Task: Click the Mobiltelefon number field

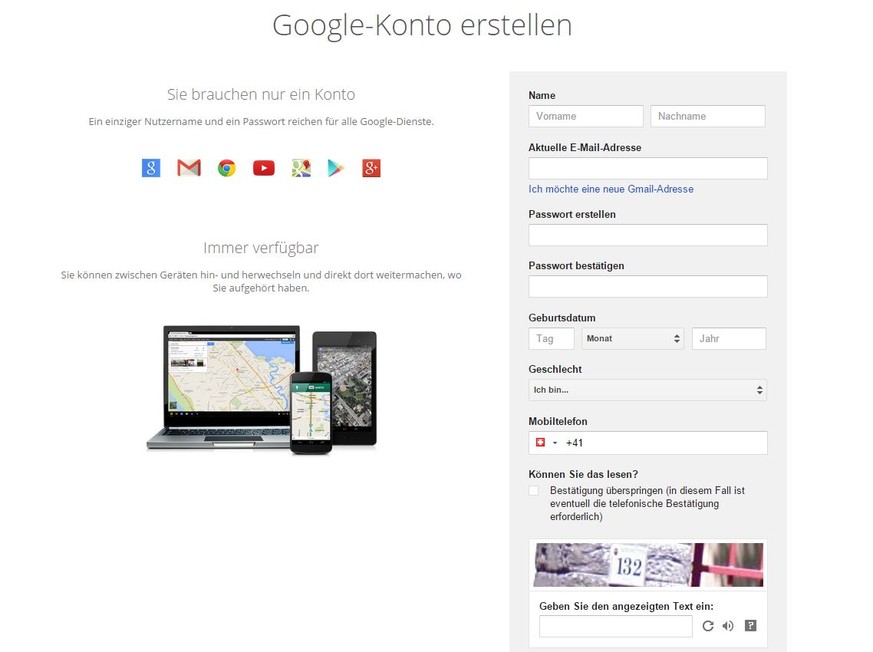Action: coord(648,443)
